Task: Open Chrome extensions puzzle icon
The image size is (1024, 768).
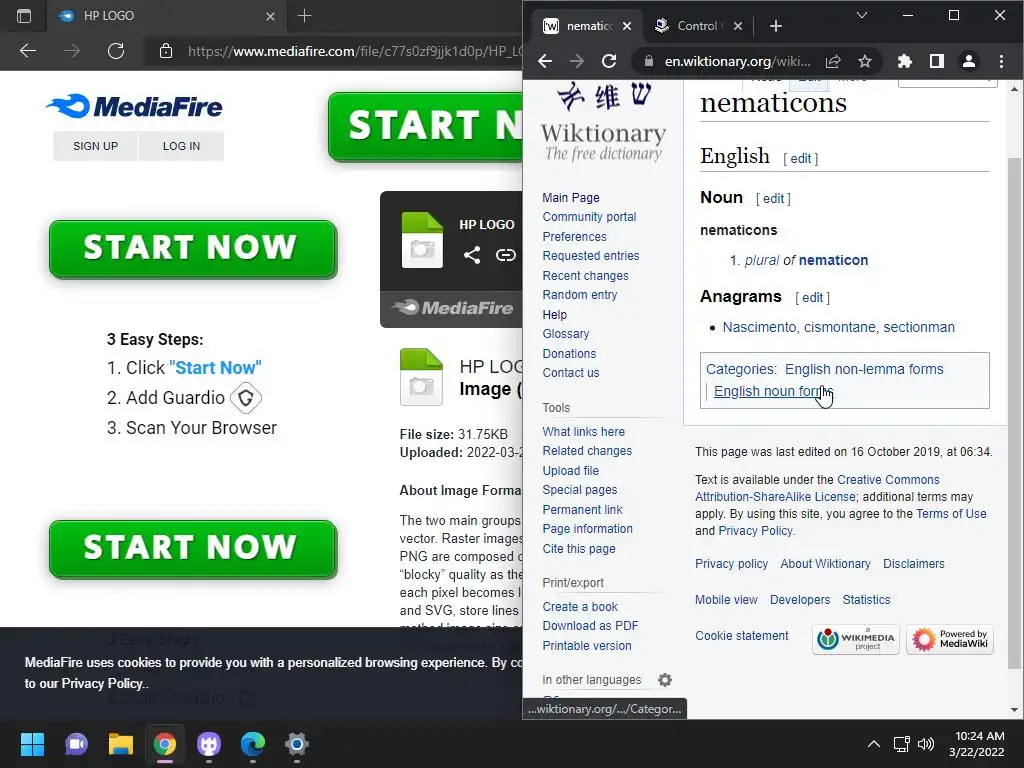Action: [x=904, y=61]
